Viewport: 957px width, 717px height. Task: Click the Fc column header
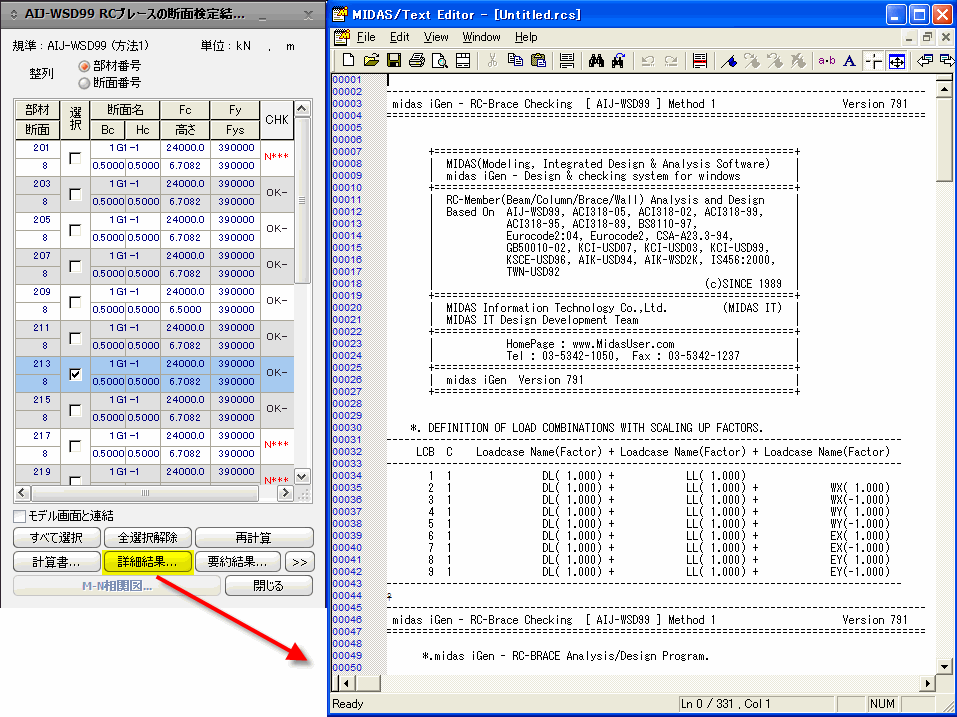pos(185,110)
